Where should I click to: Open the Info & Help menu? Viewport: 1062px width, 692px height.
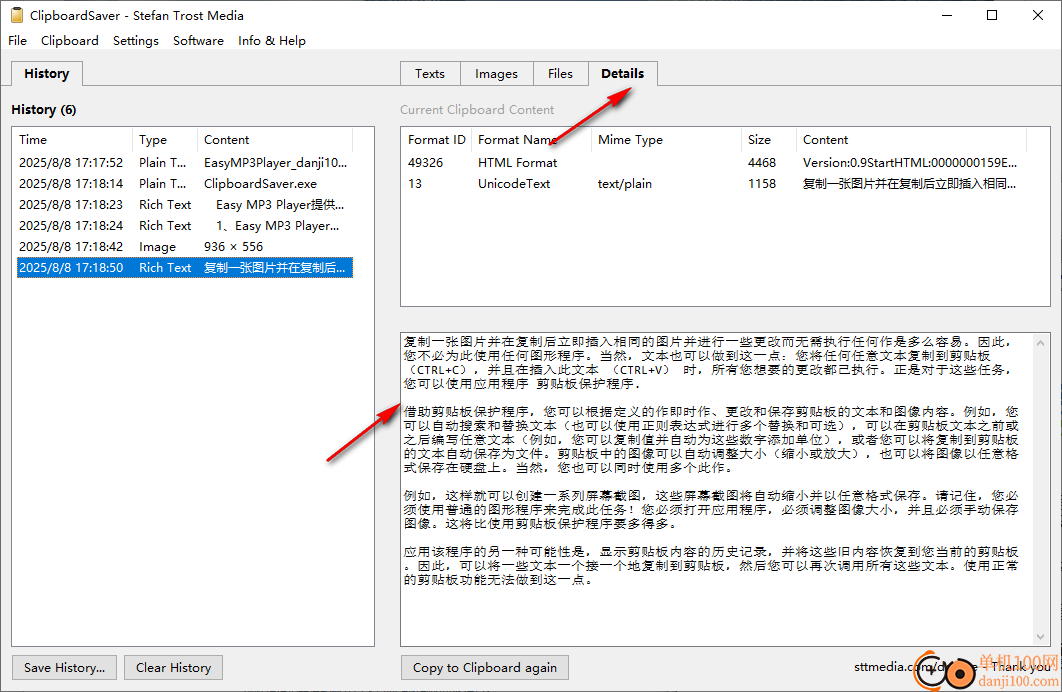(272, 41)
